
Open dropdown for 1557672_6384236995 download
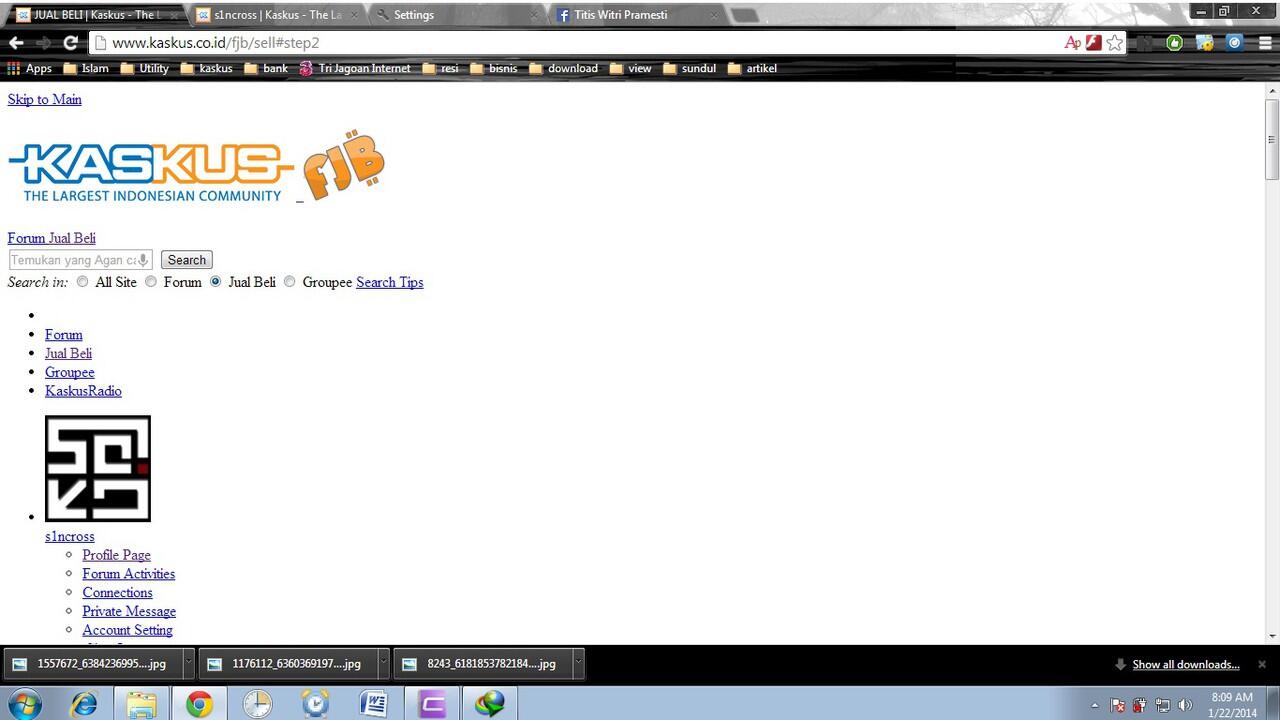point(188,663)
